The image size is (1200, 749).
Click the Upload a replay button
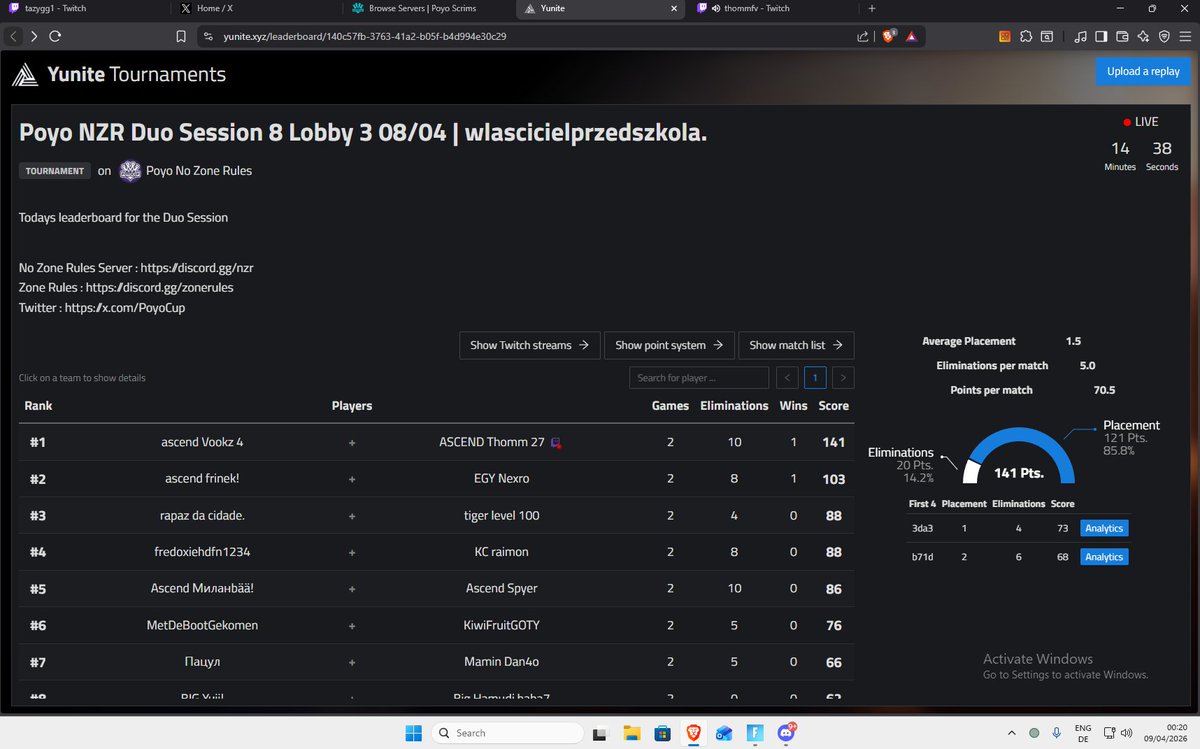point(1143,71)
